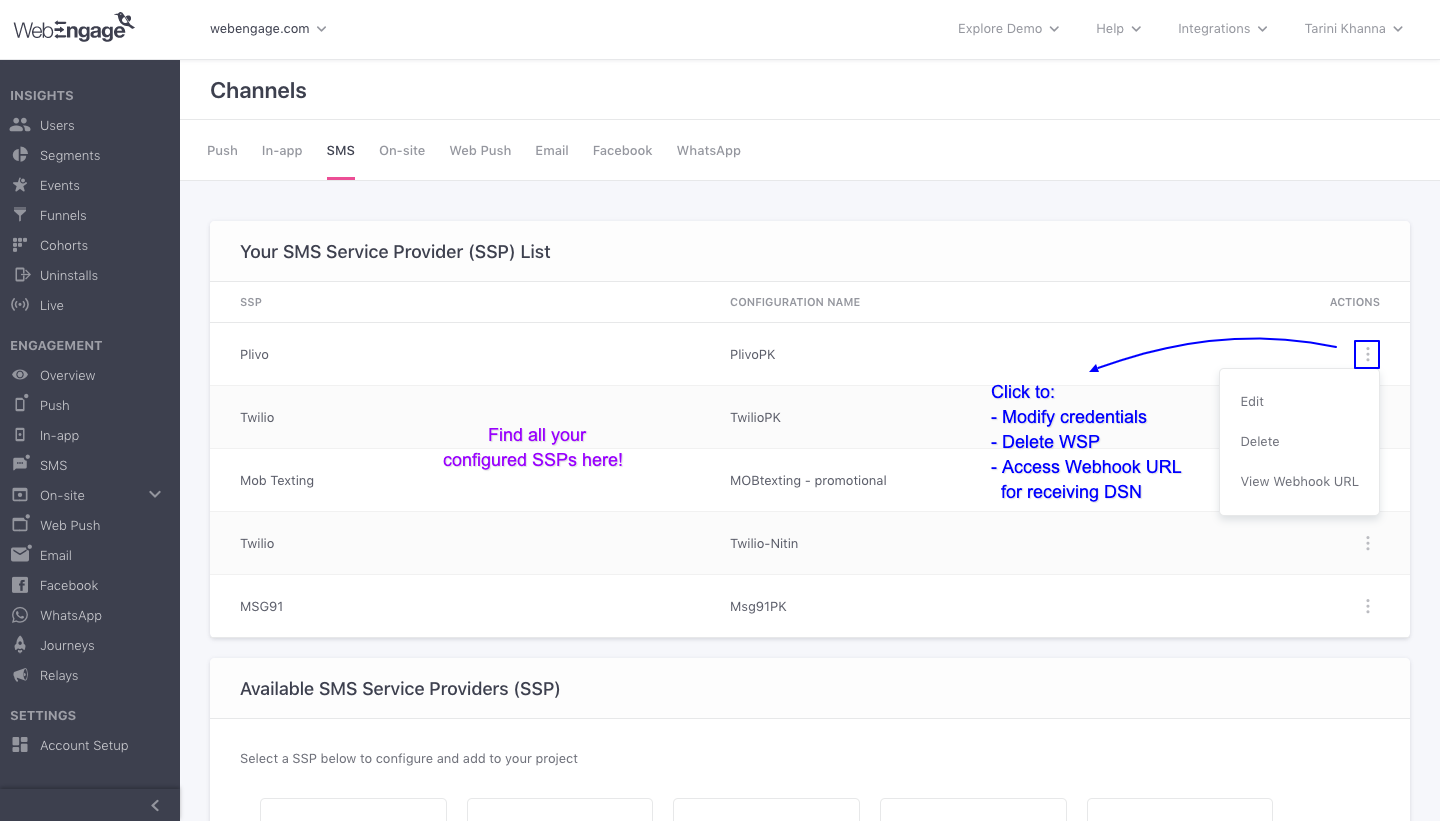The height and width of the screenshot is (821, 1440).
Task: Click the MSG91 SSP cell
Action: 261,606
